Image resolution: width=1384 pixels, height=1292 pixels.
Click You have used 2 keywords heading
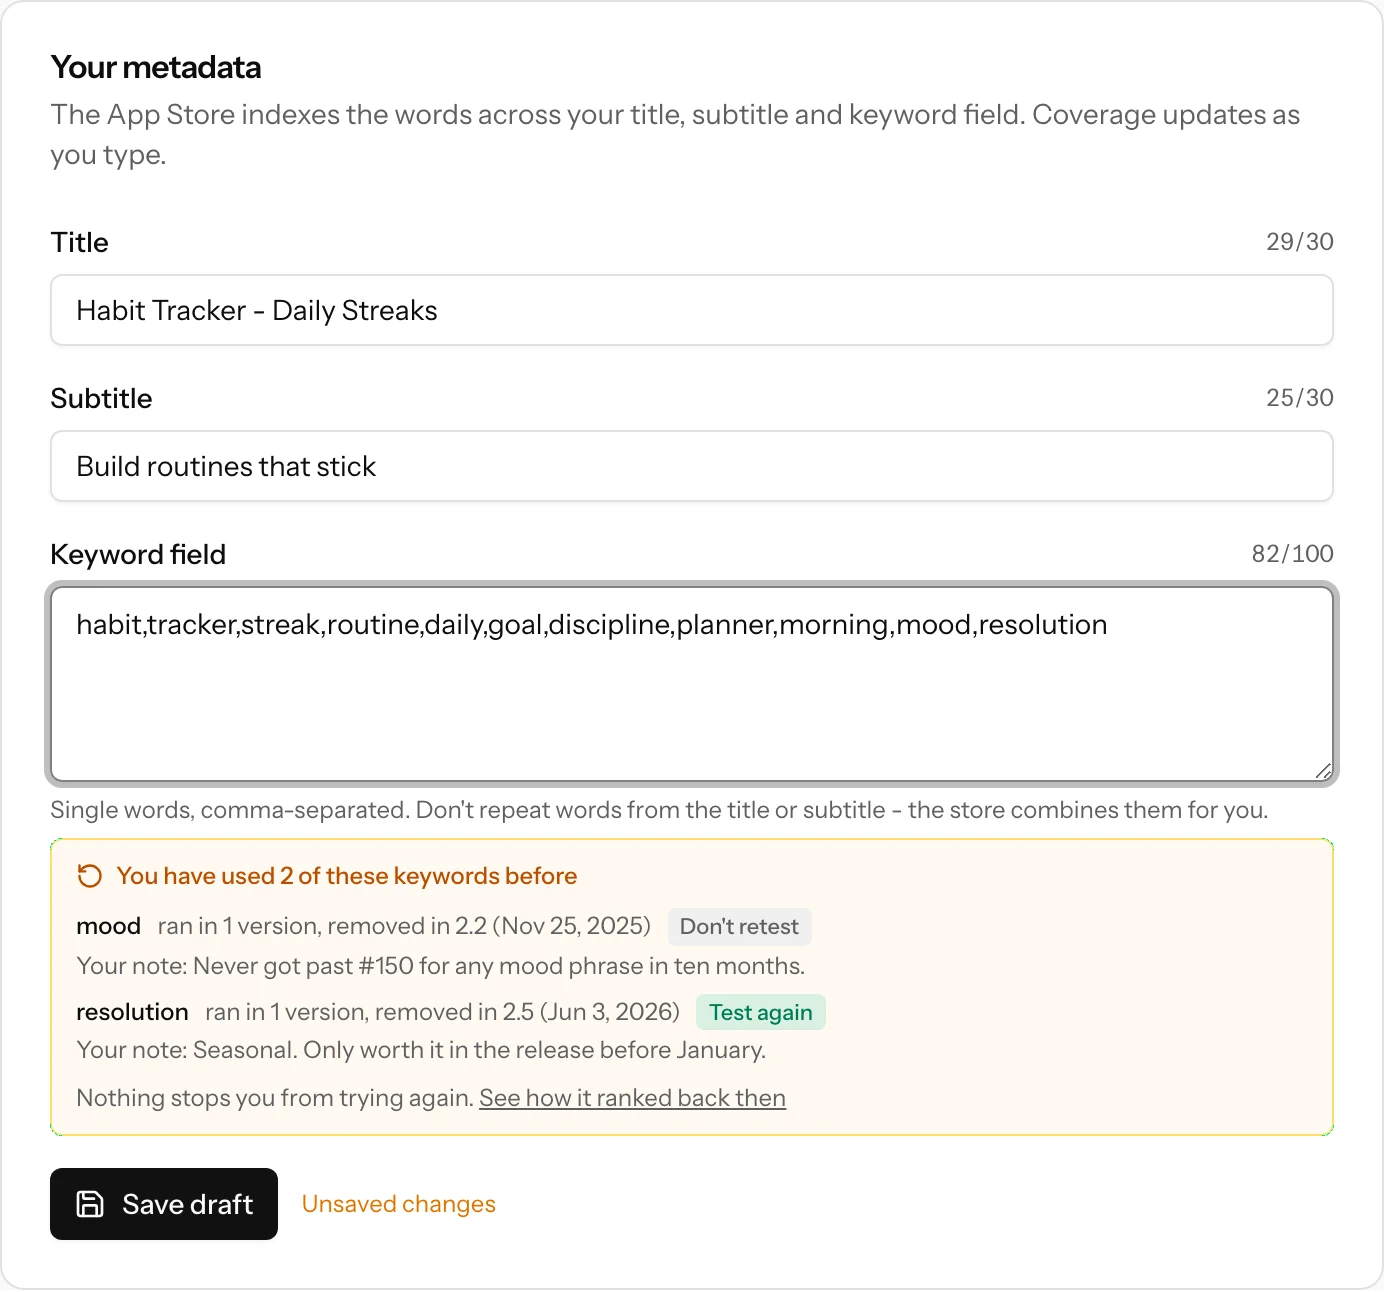(x=347, y=876)
